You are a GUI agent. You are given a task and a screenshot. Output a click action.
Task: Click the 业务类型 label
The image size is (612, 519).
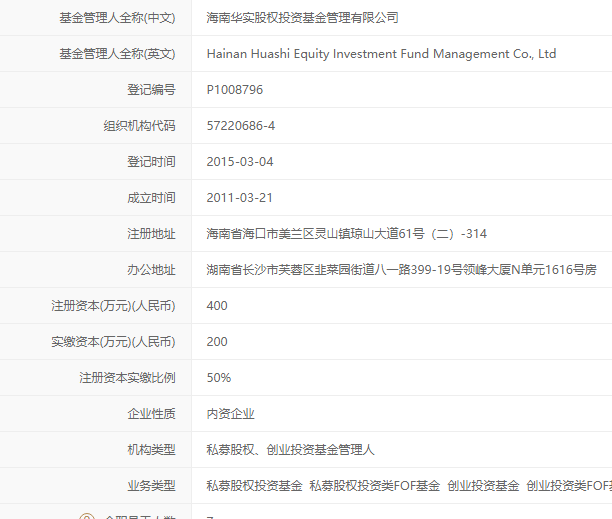tap(151, 486)
